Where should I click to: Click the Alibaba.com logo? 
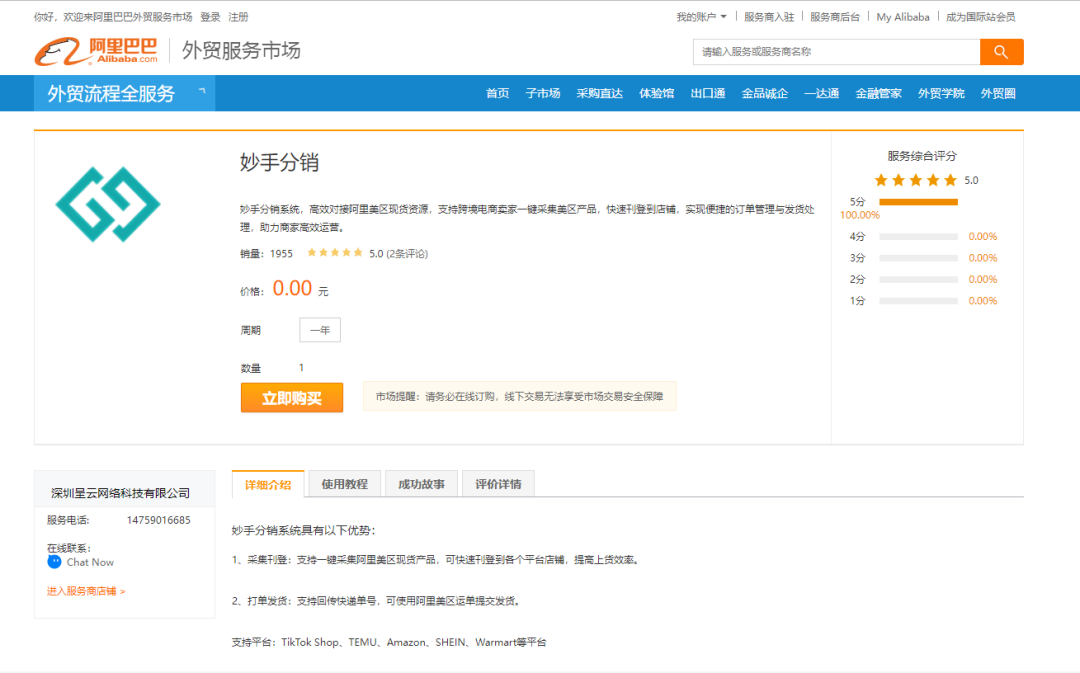(97, 50)
